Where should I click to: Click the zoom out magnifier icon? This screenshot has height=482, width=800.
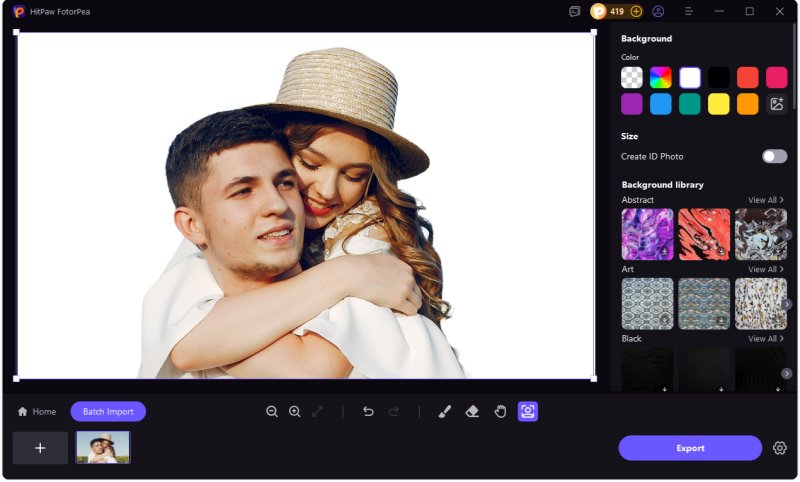coord(272,412)
